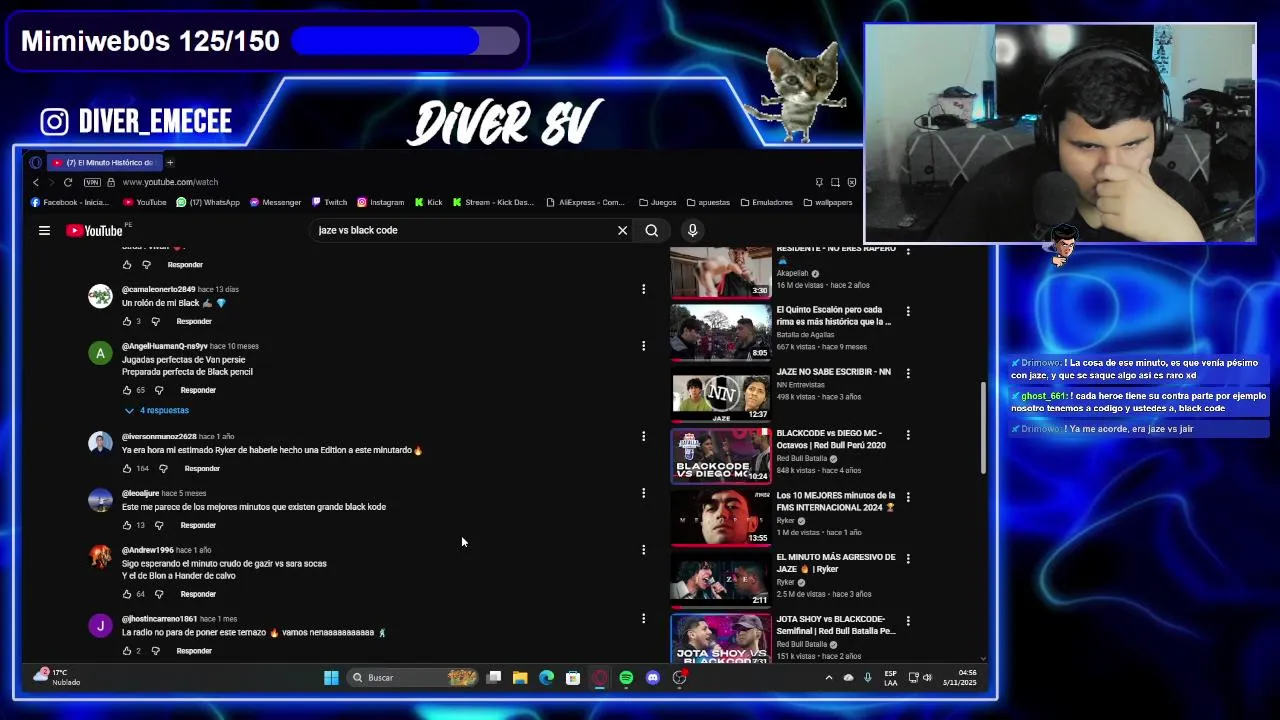The width and height of the screenshot is (1280, 720).
Task: Like the @camaleonerto2849 comment
Action: (126, 321)
